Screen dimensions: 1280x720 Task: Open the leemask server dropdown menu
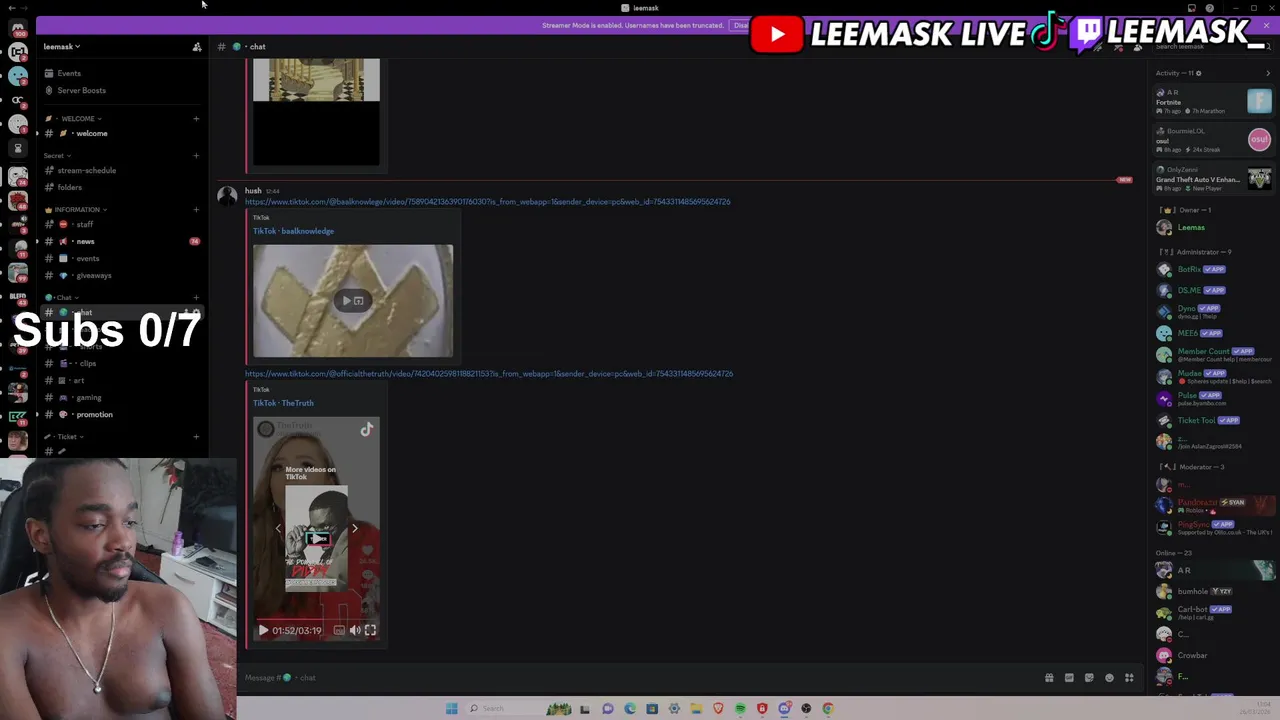pyautogui.click(x=61, y=46)
